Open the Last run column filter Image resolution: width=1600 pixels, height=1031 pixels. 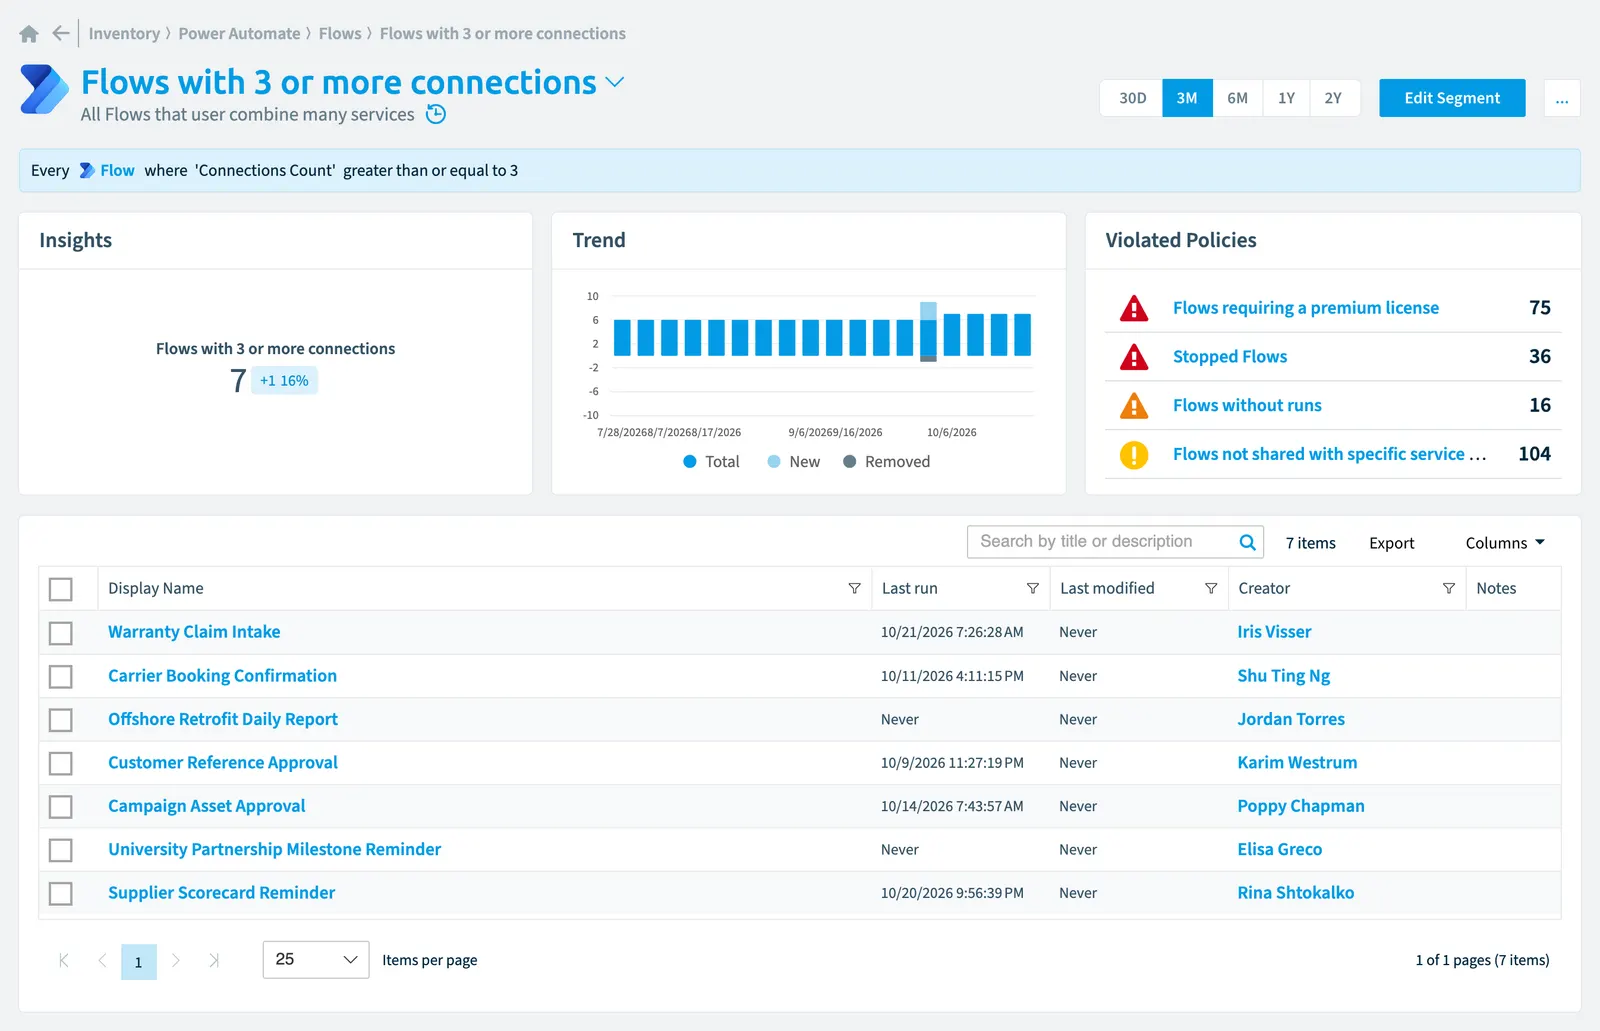tap(1032, 588)
